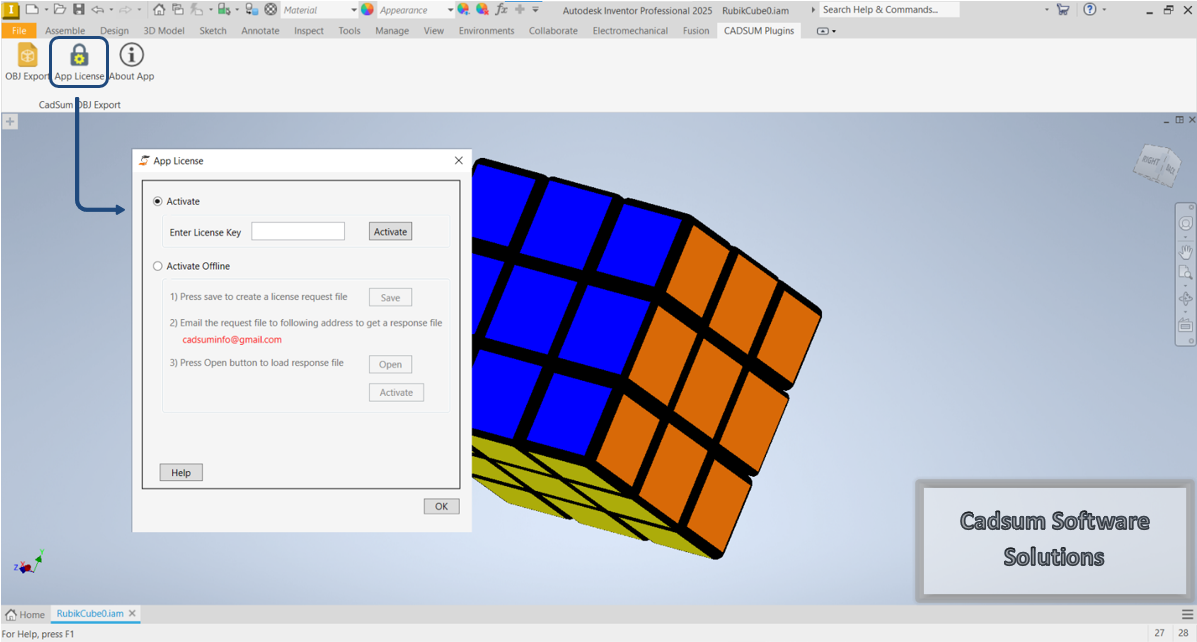Open the Help question mark icon
Image resolution: width=1197 pixels, height=642 pixels.
click(x=1089, y=10)
